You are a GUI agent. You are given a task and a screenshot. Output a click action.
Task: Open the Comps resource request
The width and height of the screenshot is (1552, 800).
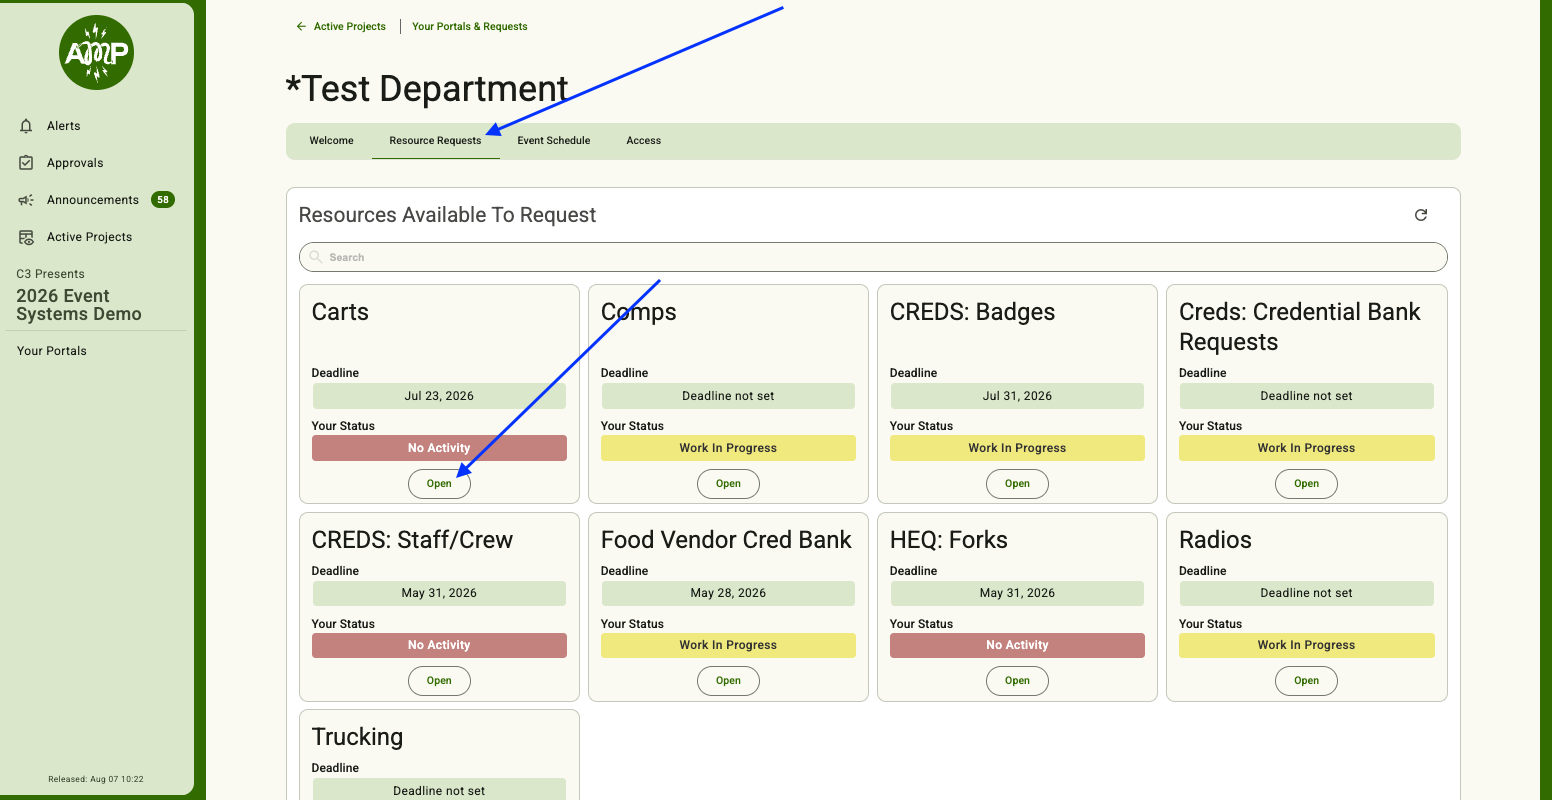(728, 484)
